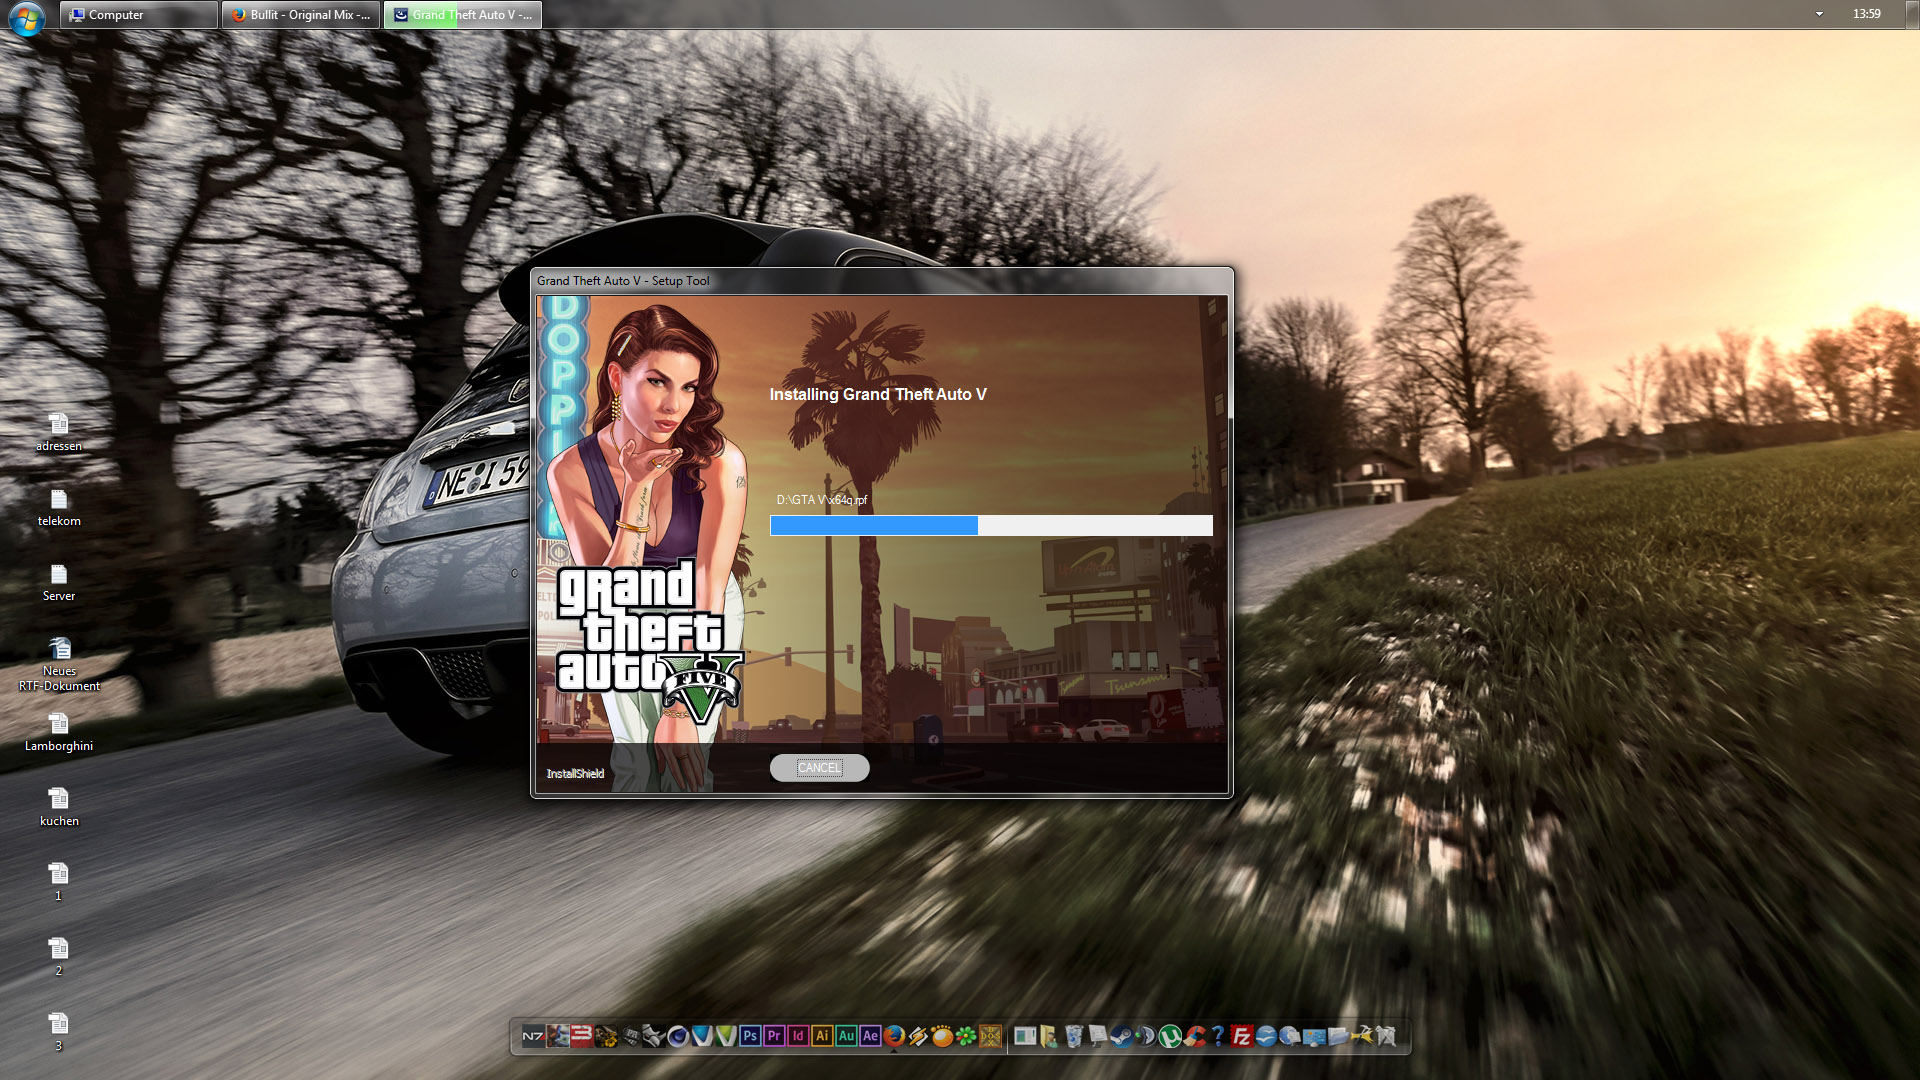This screenshot has height=1080, width=1920.
Task: Launch InDesign from the dock
Action: click(798, 1036)
